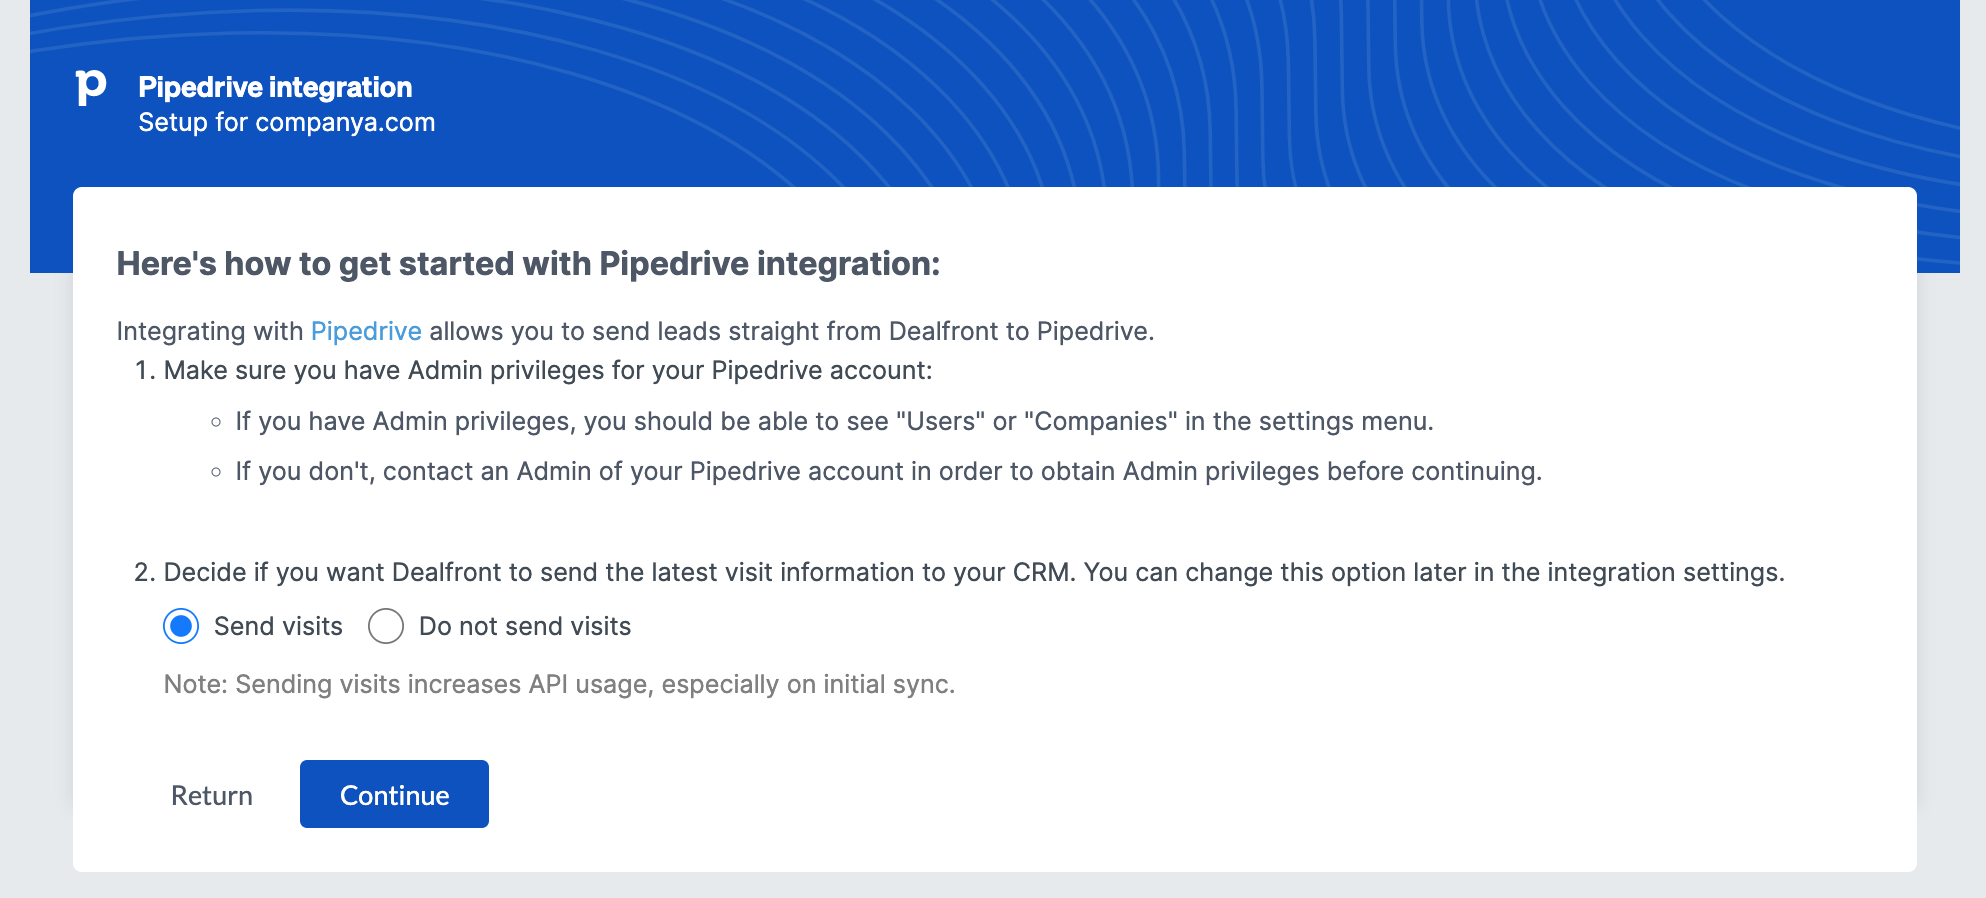Viewport: 1986px width, 898px height.
Task: Click the Pipedrive logo icon in header
Action: [91, 88]
